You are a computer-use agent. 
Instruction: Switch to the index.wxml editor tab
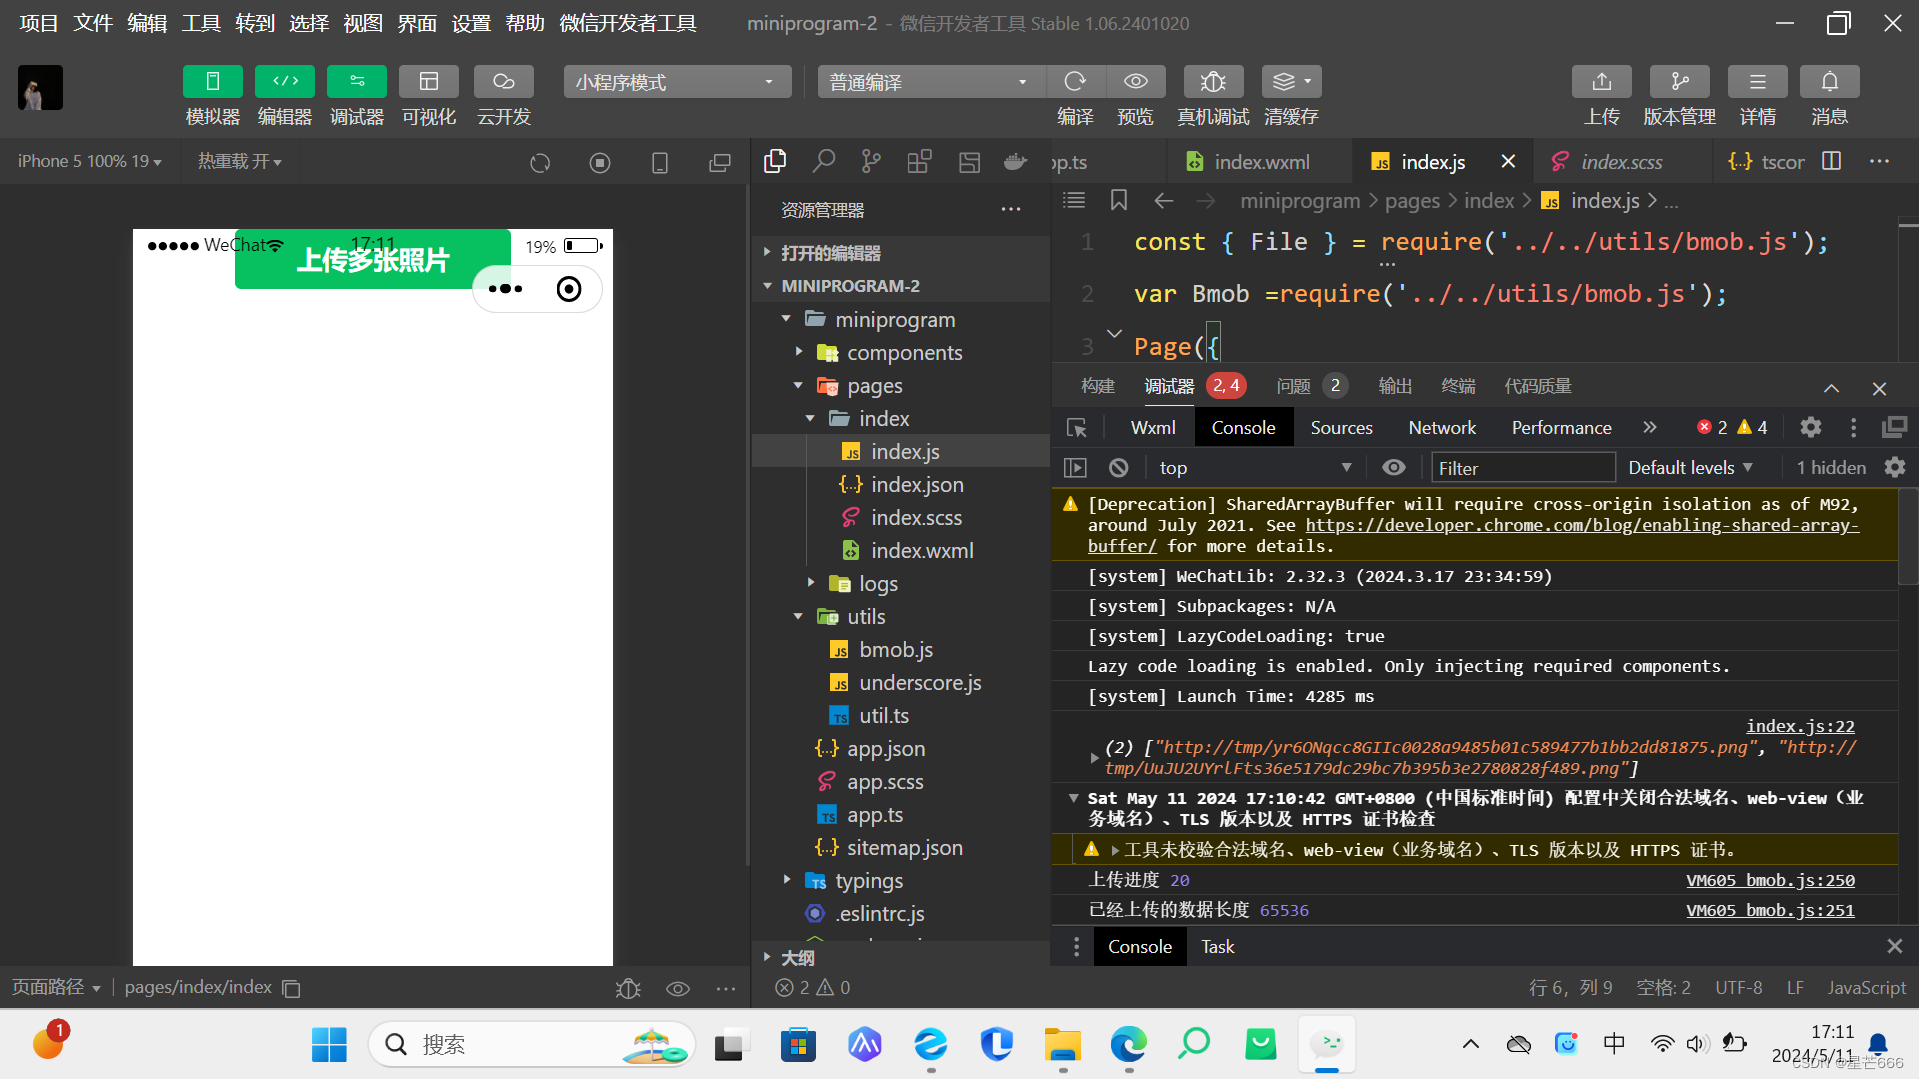pos(1259,161)
